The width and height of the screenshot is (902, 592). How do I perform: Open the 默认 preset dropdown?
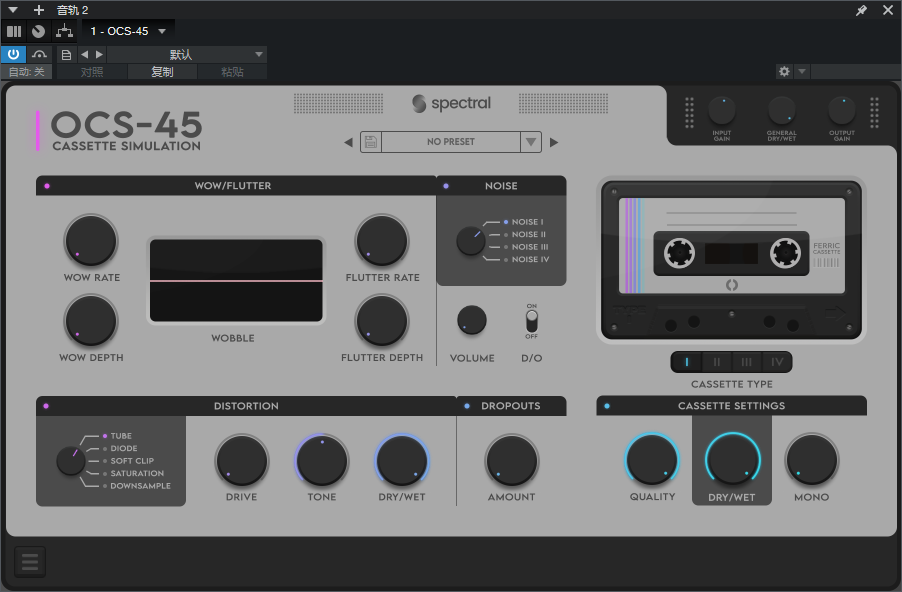186,55
